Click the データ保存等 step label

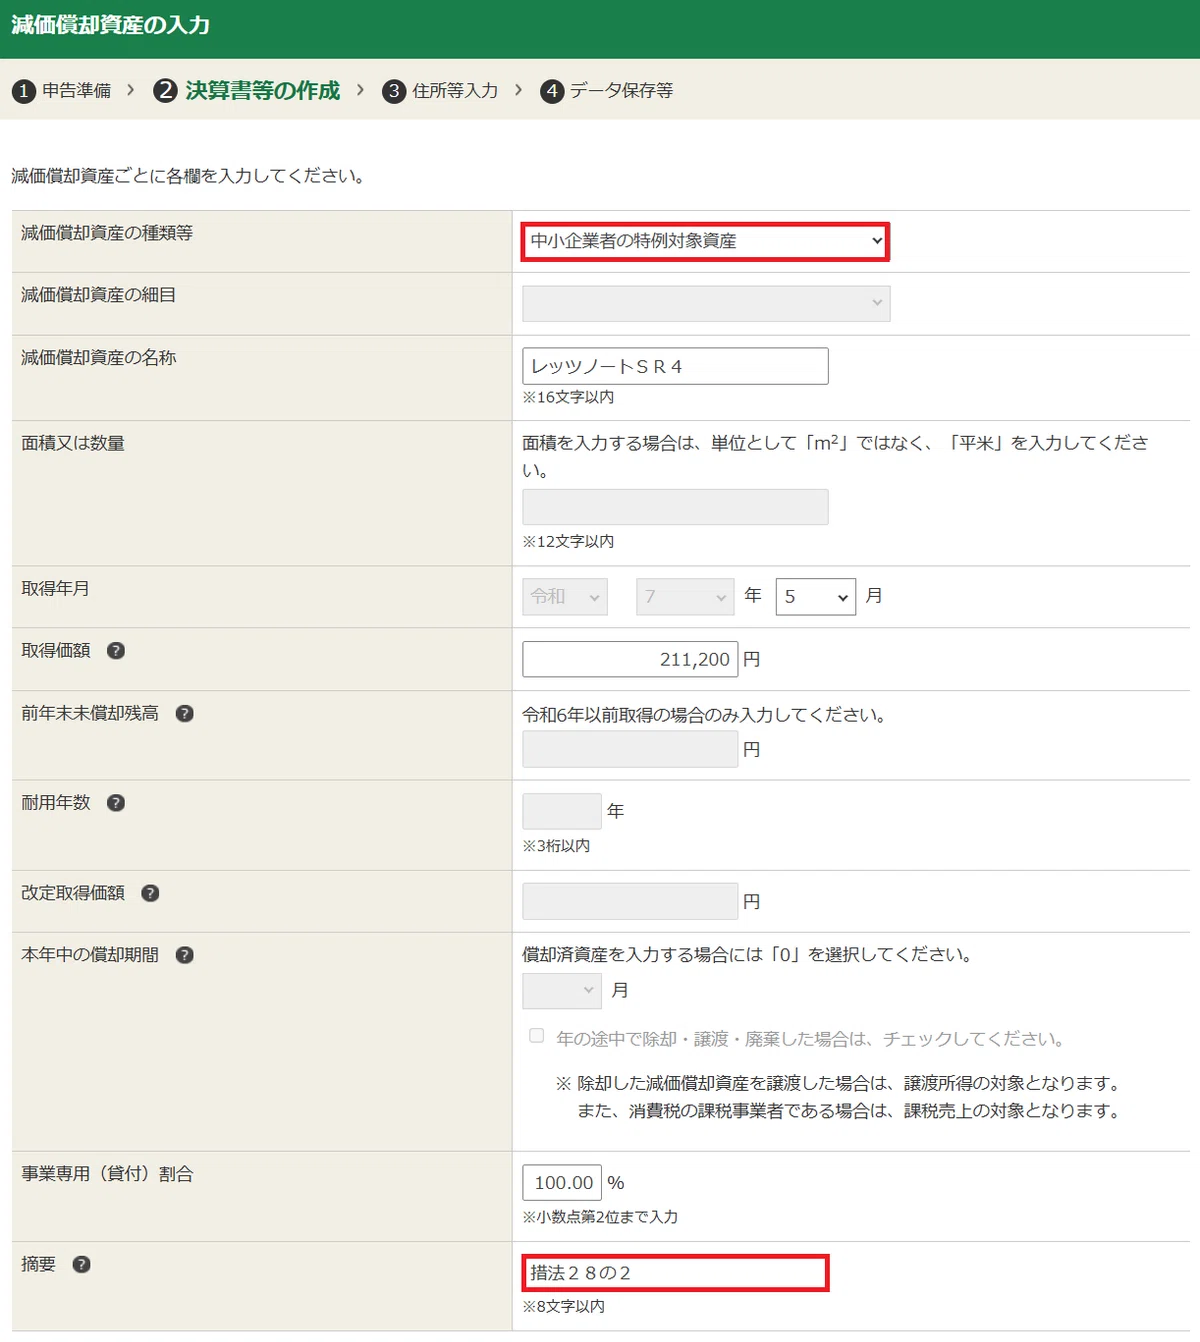621,91
